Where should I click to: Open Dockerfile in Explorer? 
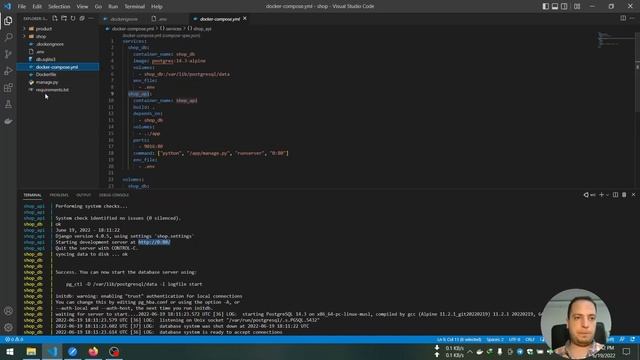46,75
